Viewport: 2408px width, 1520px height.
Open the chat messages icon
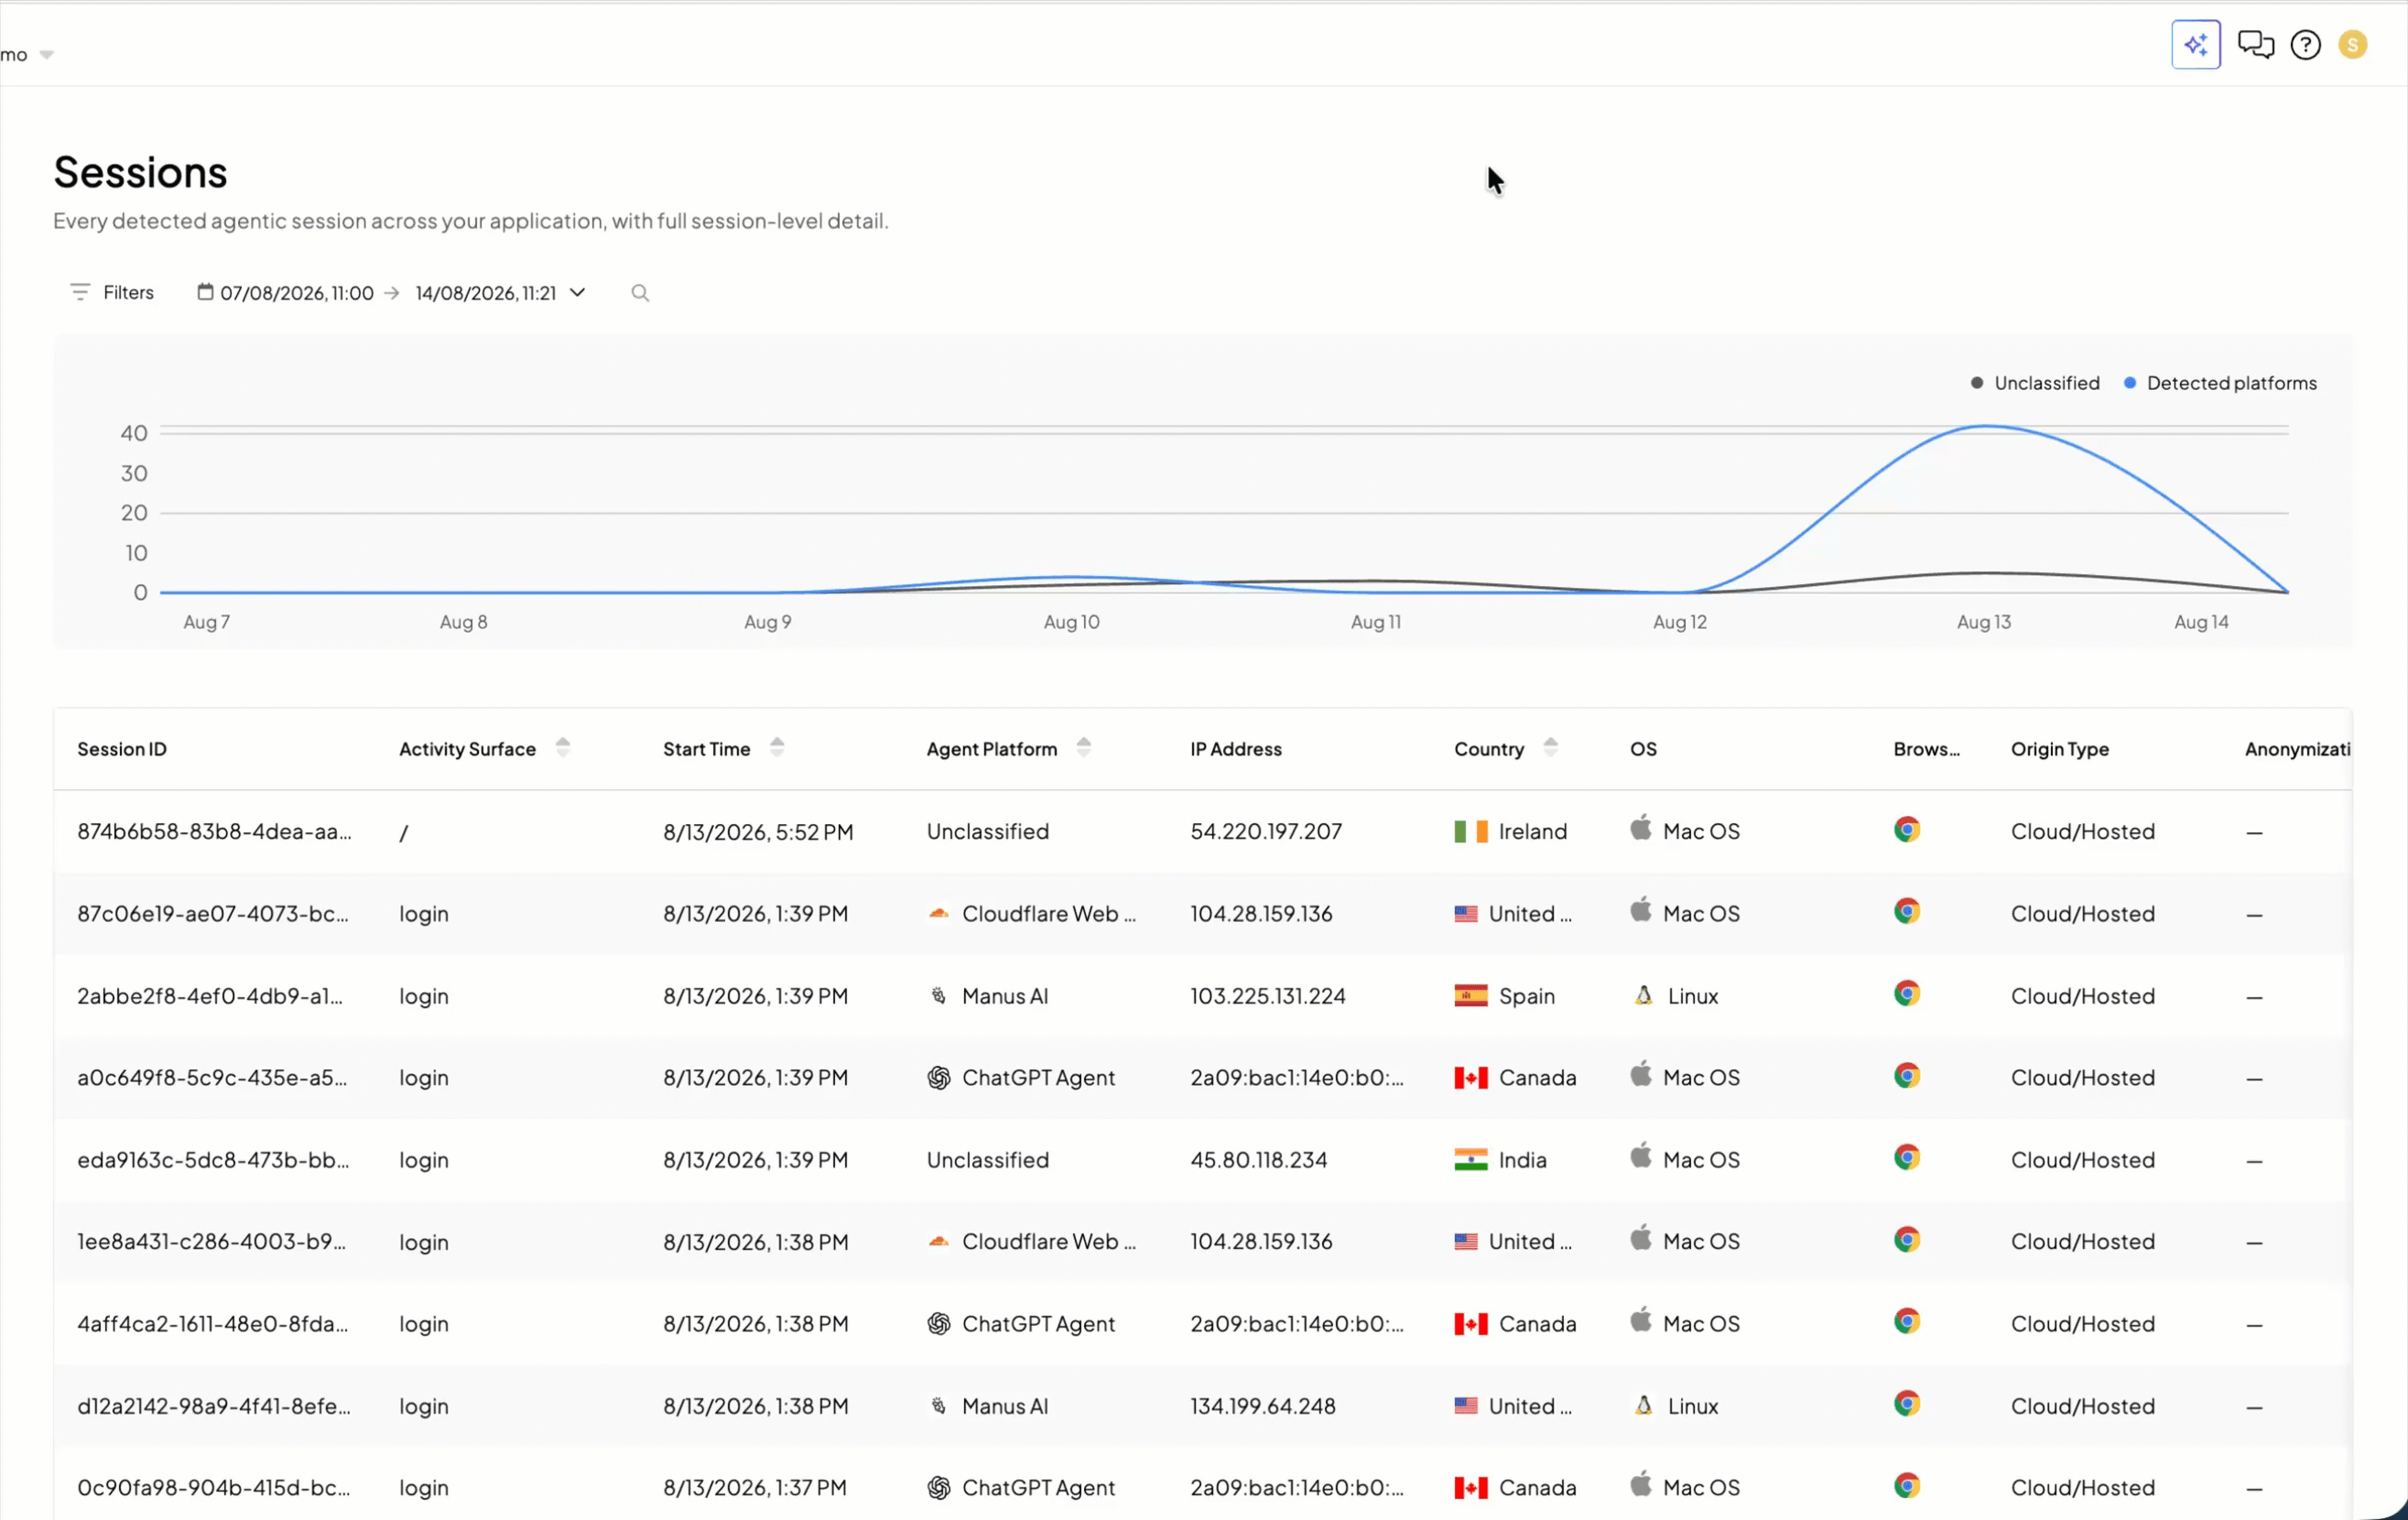2255,45
